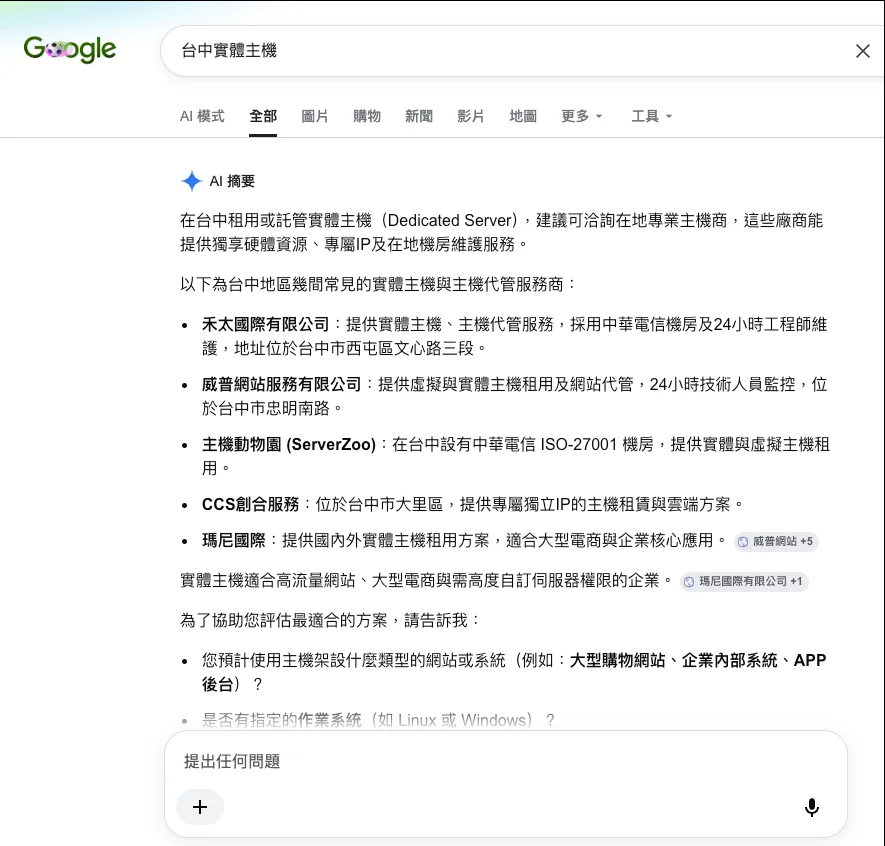Click the bold text 主機動物園 (ServerZoo)
This screenshot has width=885, height=846.
[x=288, y=445]
